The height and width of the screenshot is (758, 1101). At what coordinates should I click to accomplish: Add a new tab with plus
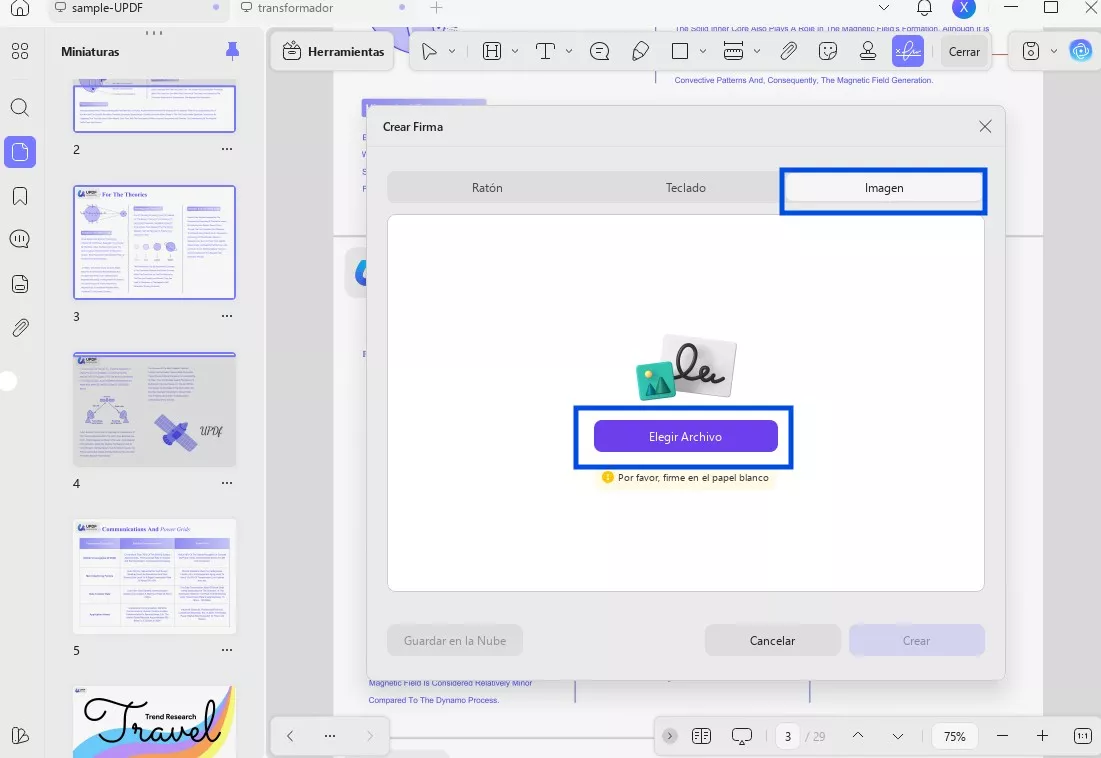click(436, 8)
